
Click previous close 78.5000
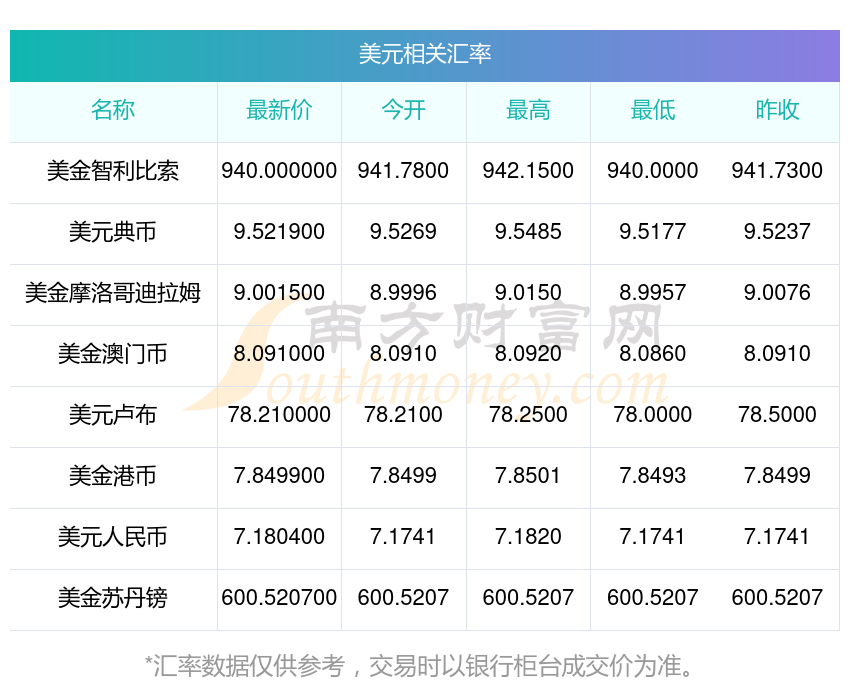777,415
